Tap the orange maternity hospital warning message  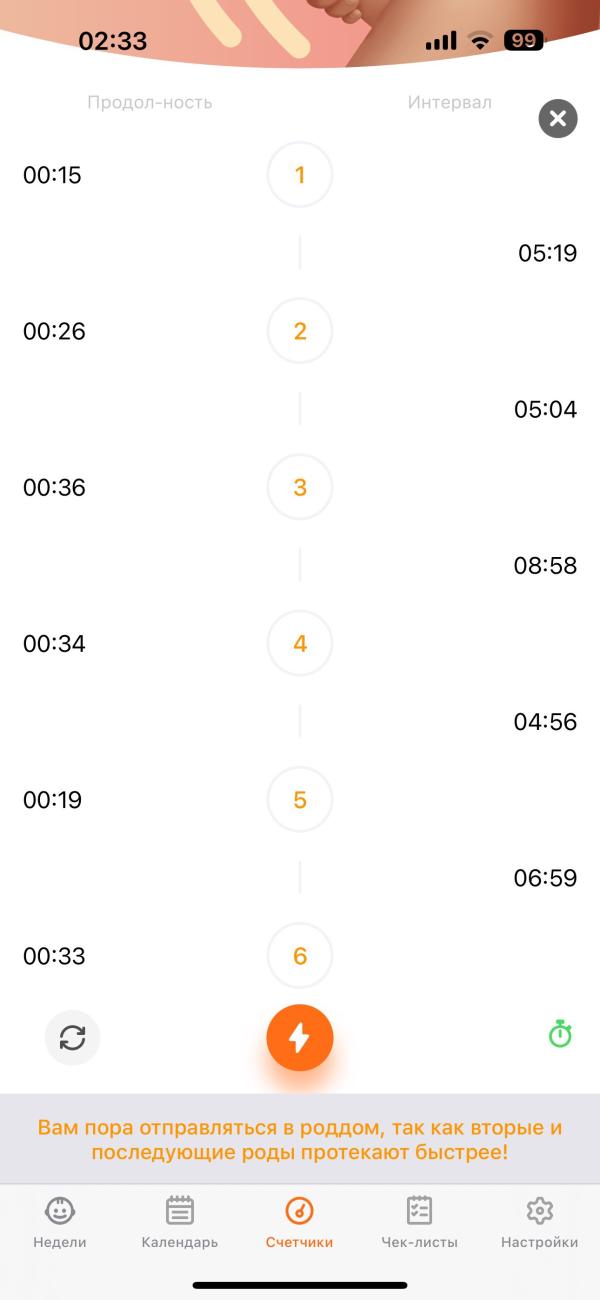point(300,1140)
